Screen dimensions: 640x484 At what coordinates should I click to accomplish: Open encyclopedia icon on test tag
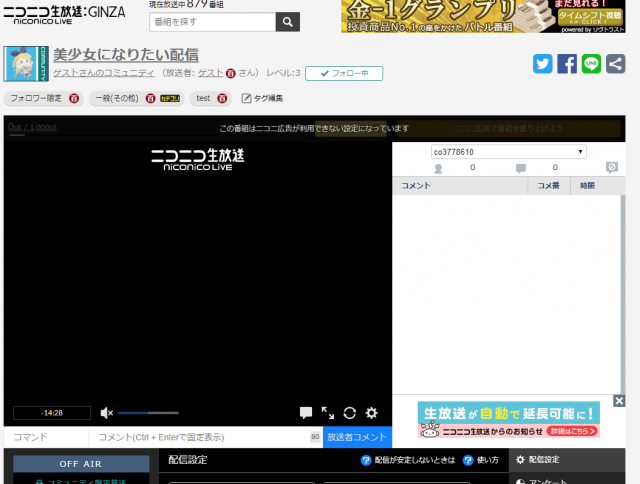pos(222,98)
